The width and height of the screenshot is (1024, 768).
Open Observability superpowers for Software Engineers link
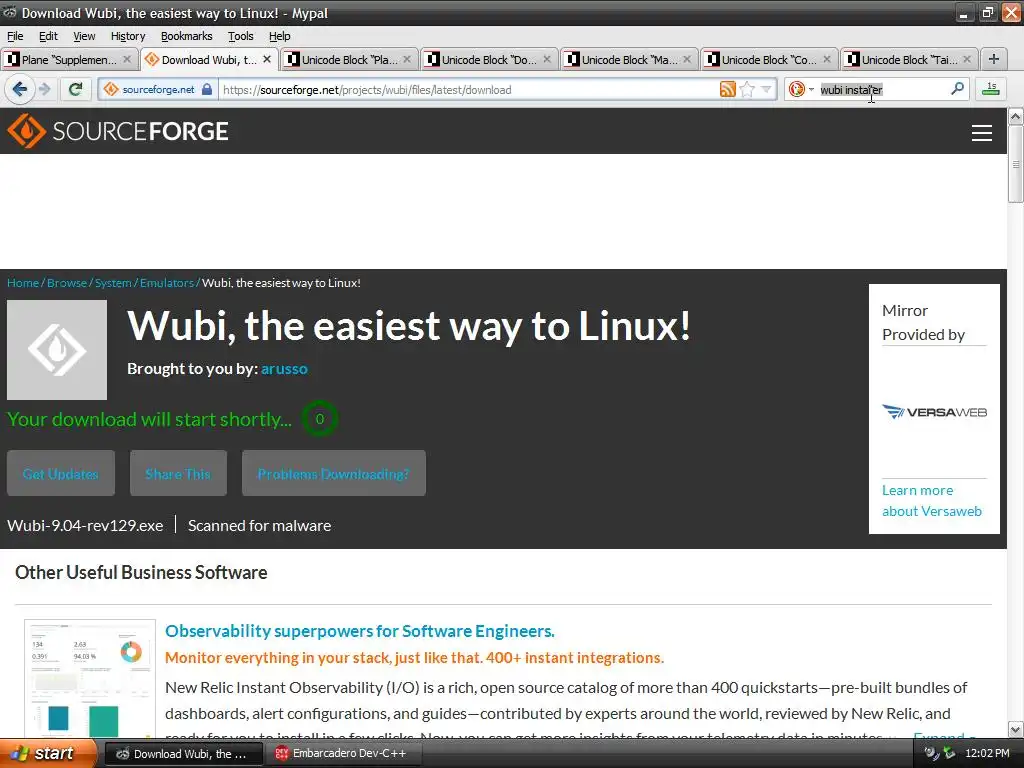[x=360, y=631]
